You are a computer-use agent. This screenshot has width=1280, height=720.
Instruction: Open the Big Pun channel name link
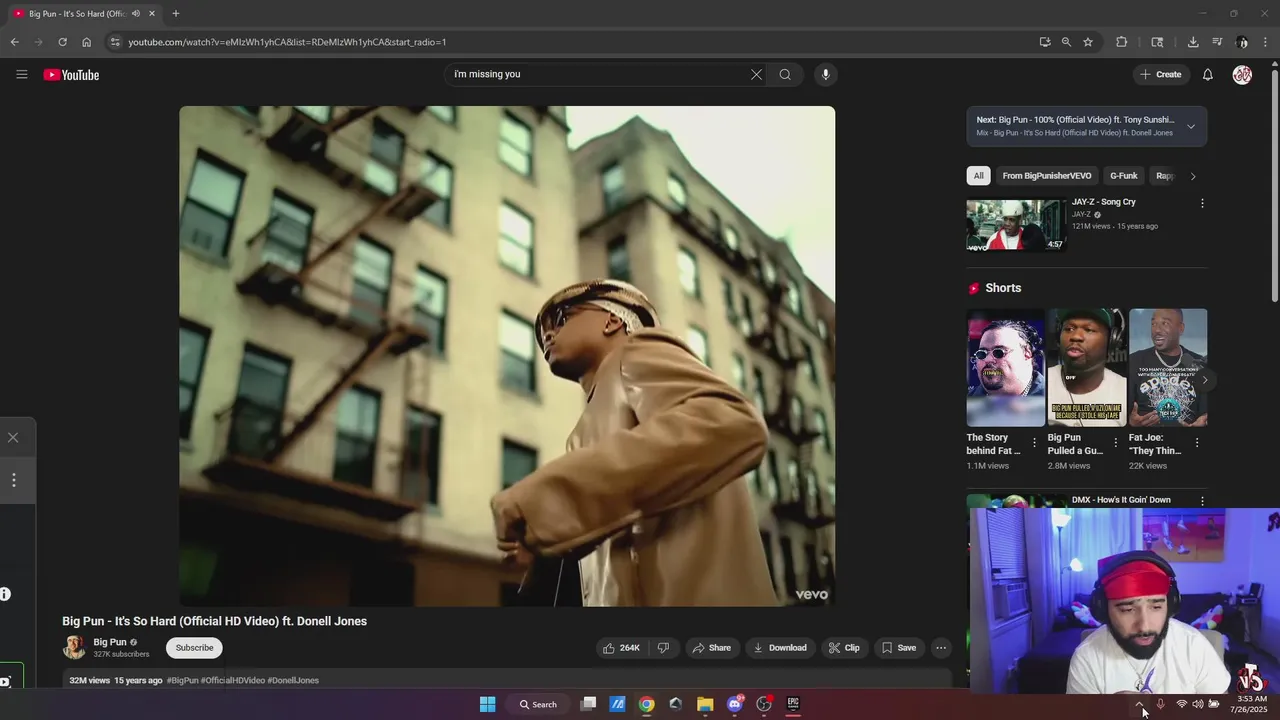(x=110, y=642)
